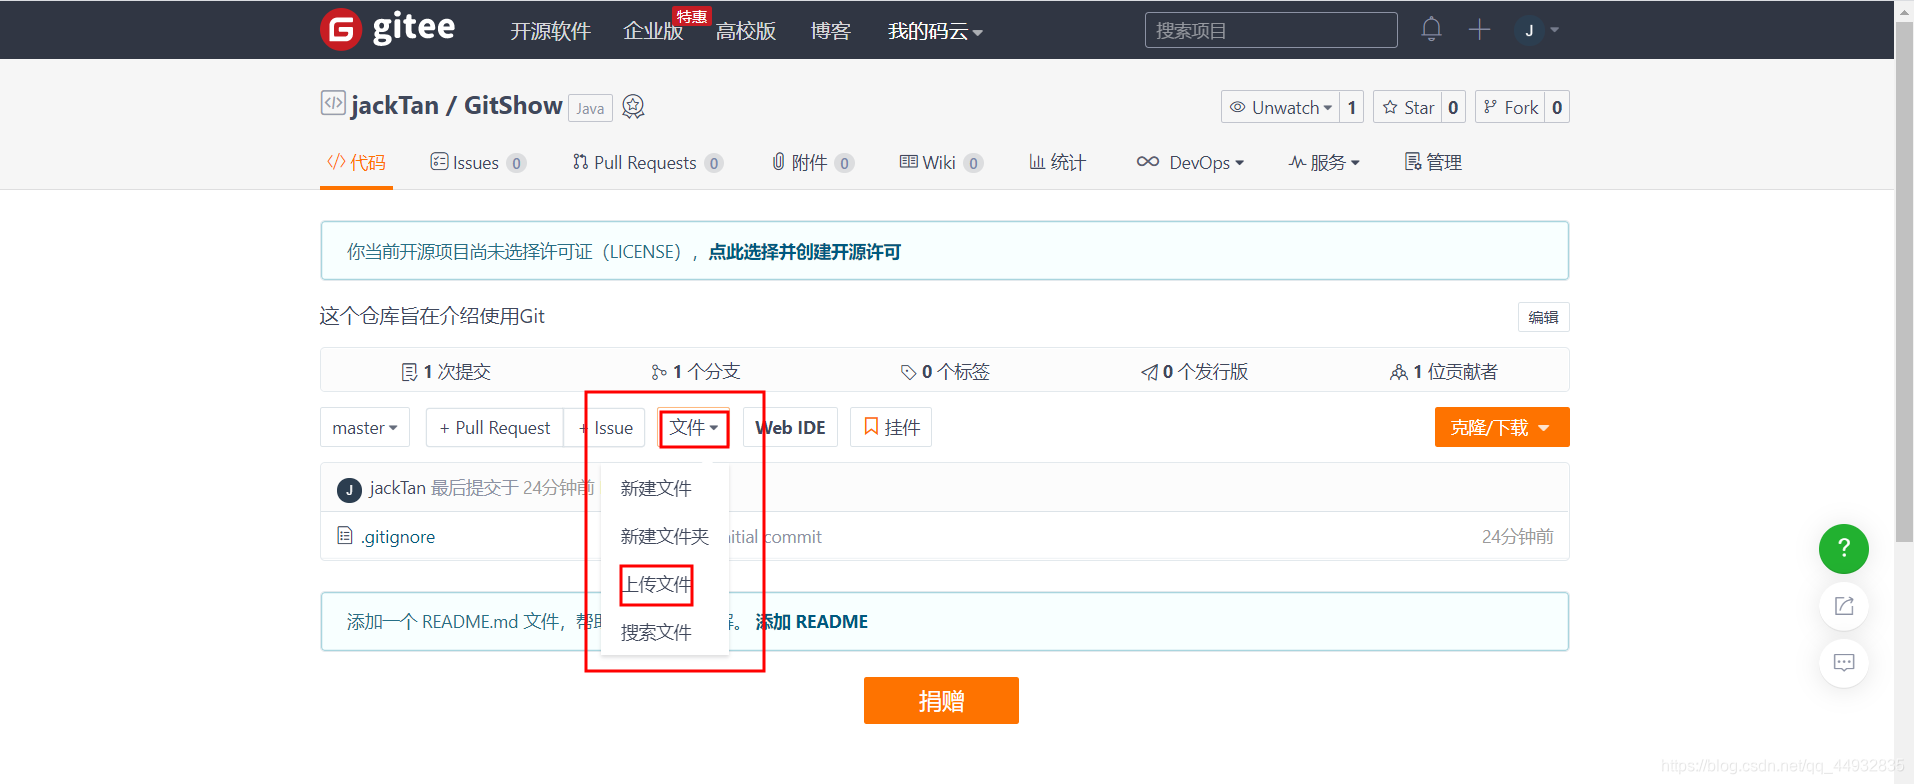Click the 编辑 description button

coord(1543,317)
